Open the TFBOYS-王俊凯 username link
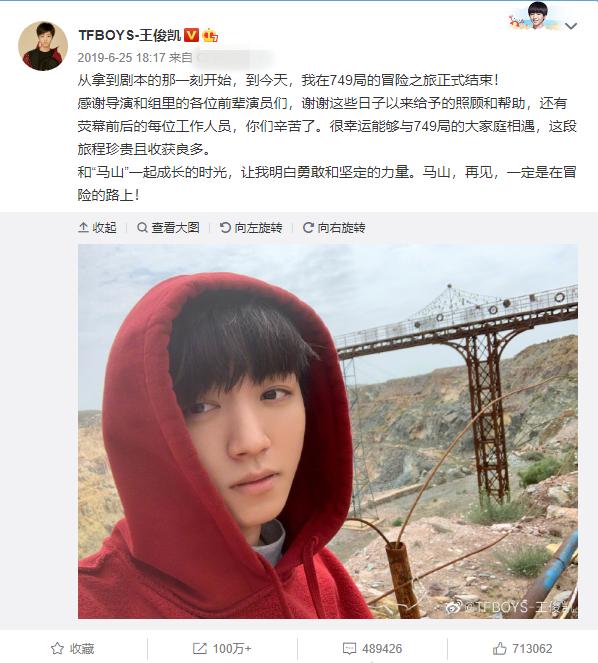The image size is (598, 663). [x=129, y=35]
